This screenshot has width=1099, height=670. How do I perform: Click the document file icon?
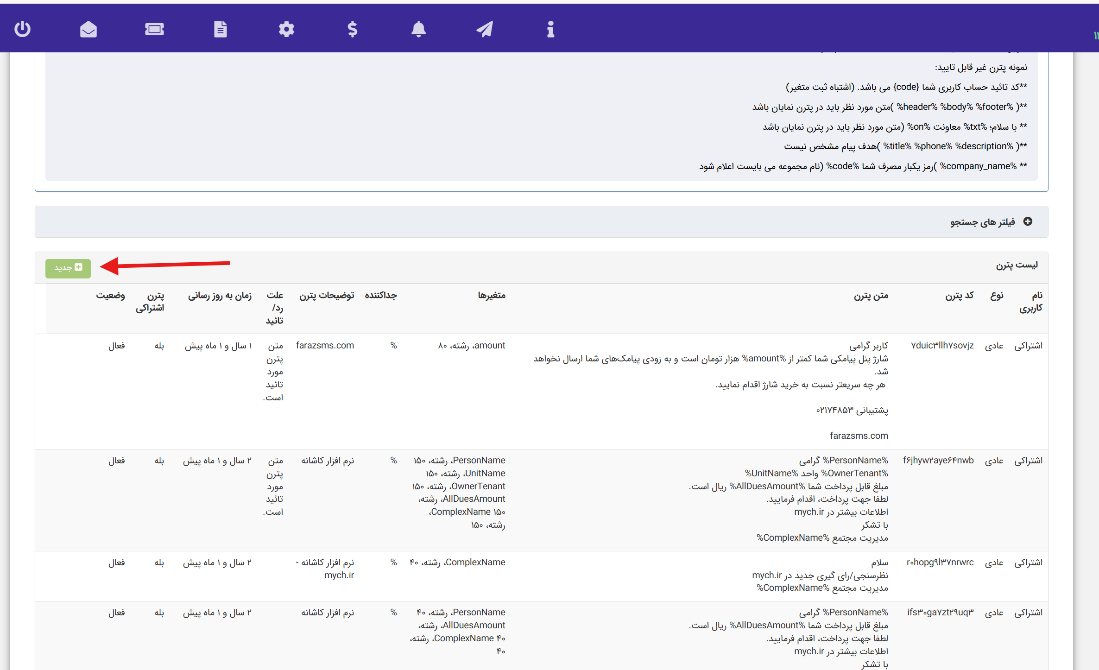tap(220, 29)
